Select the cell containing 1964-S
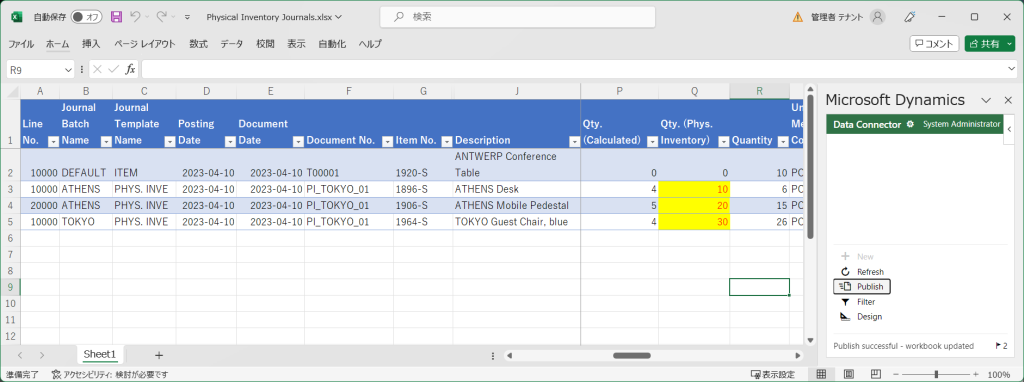Viewport: 1024px width, 382px height. coord(423,221)
